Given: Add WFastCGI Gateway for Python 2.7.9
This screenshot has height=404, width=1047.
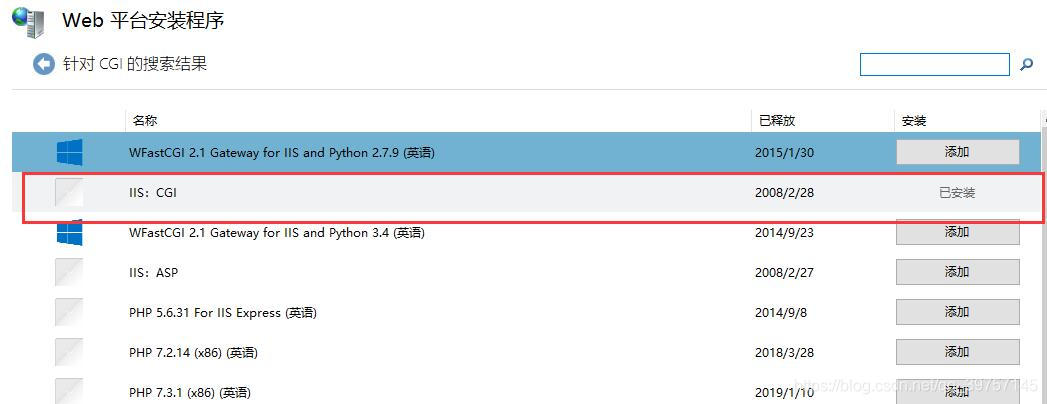Looking at the screenshot, I should coord(957,152).
